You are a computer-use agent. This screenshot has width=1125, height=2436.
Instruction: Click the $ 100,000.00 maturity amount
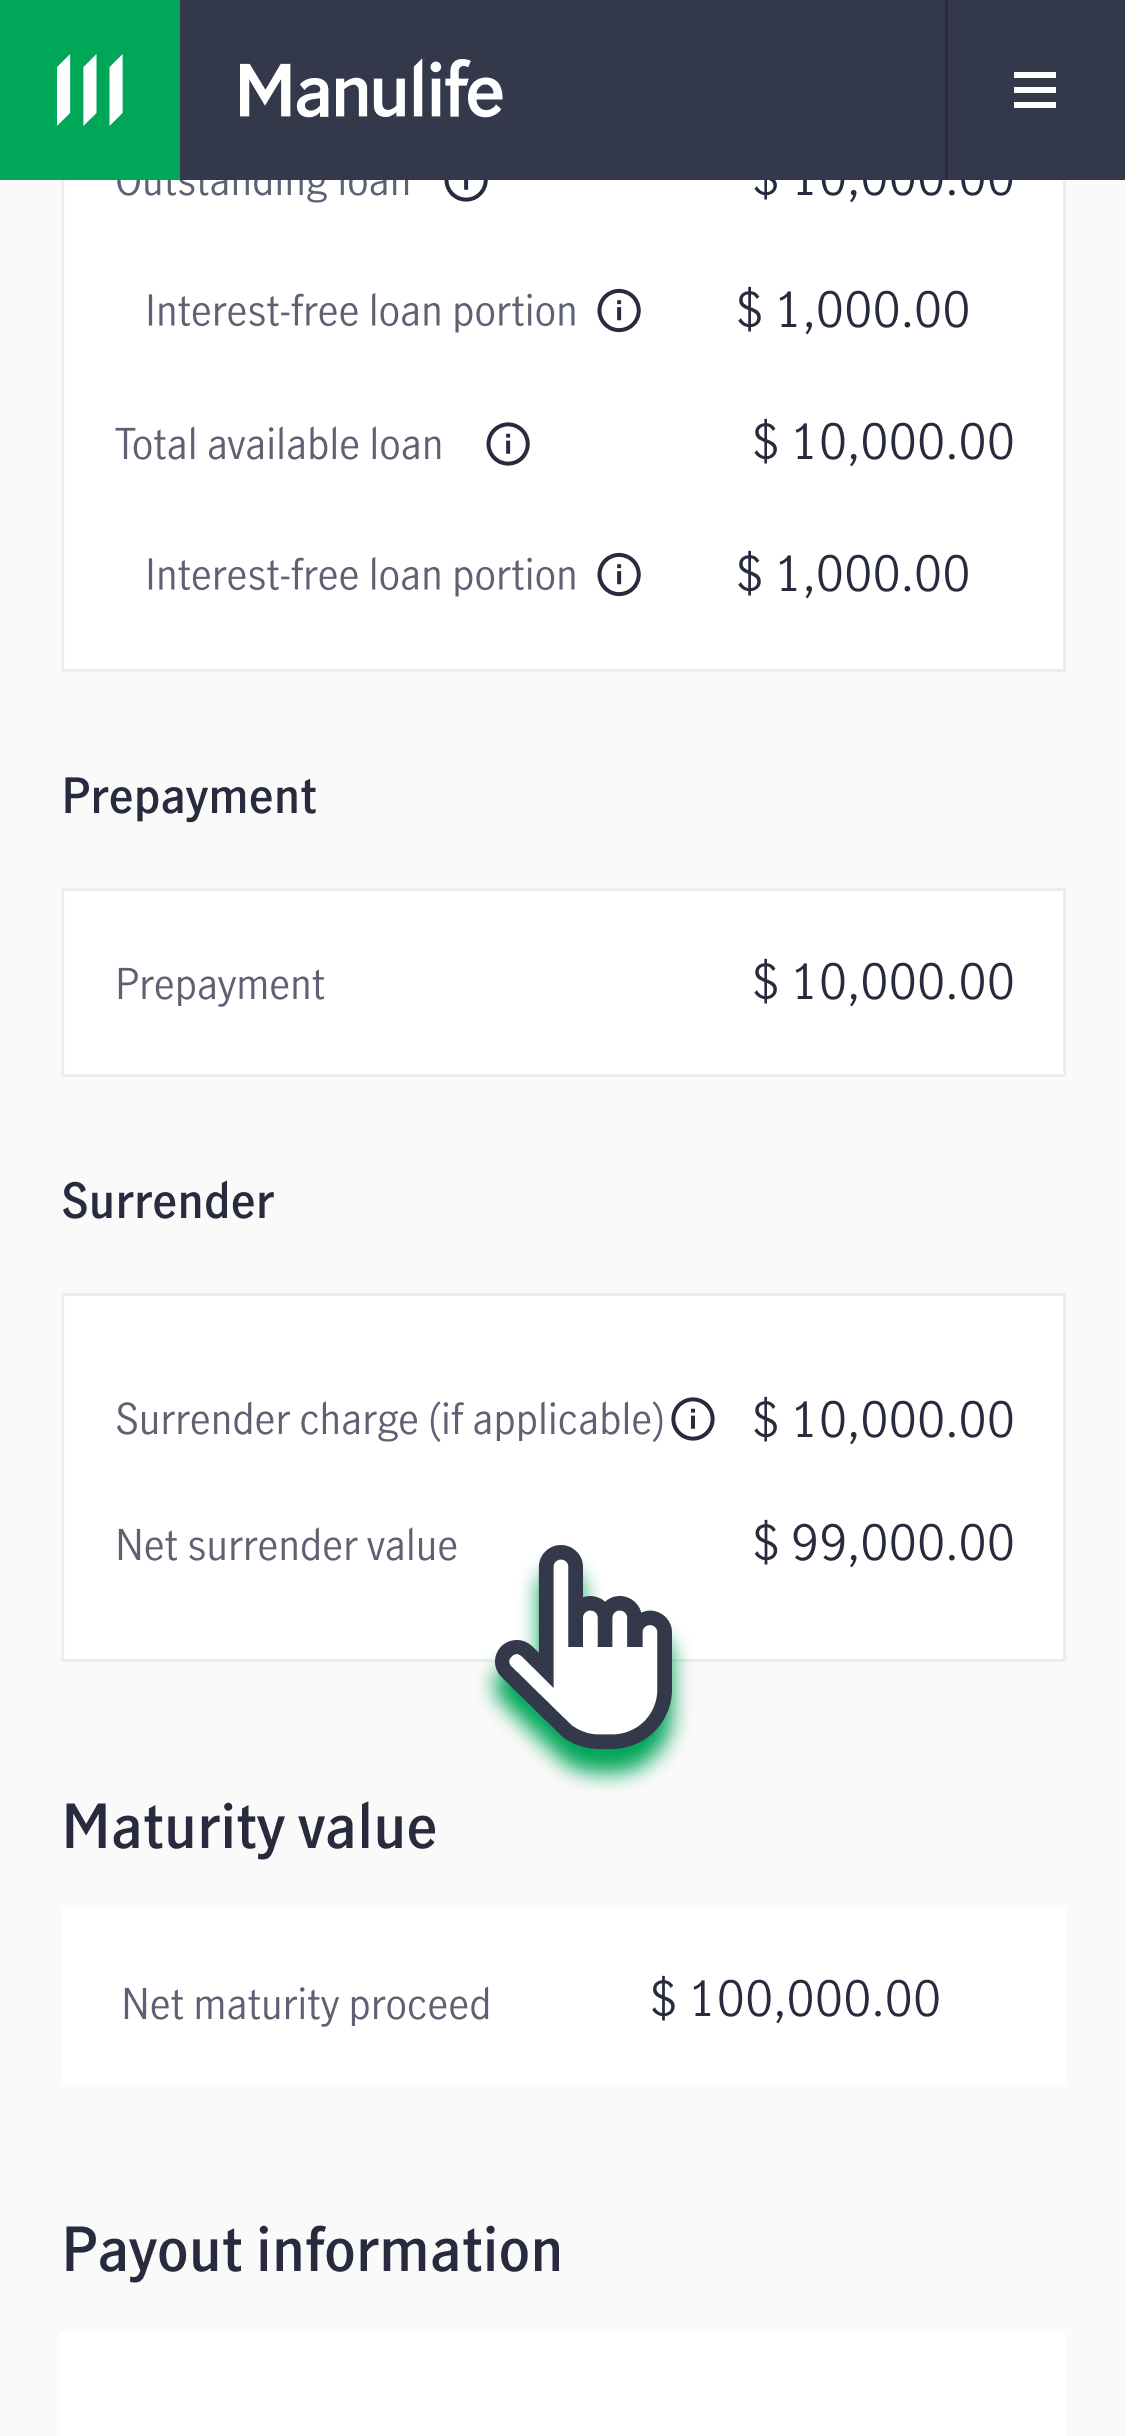click(x=795, y=1999)
